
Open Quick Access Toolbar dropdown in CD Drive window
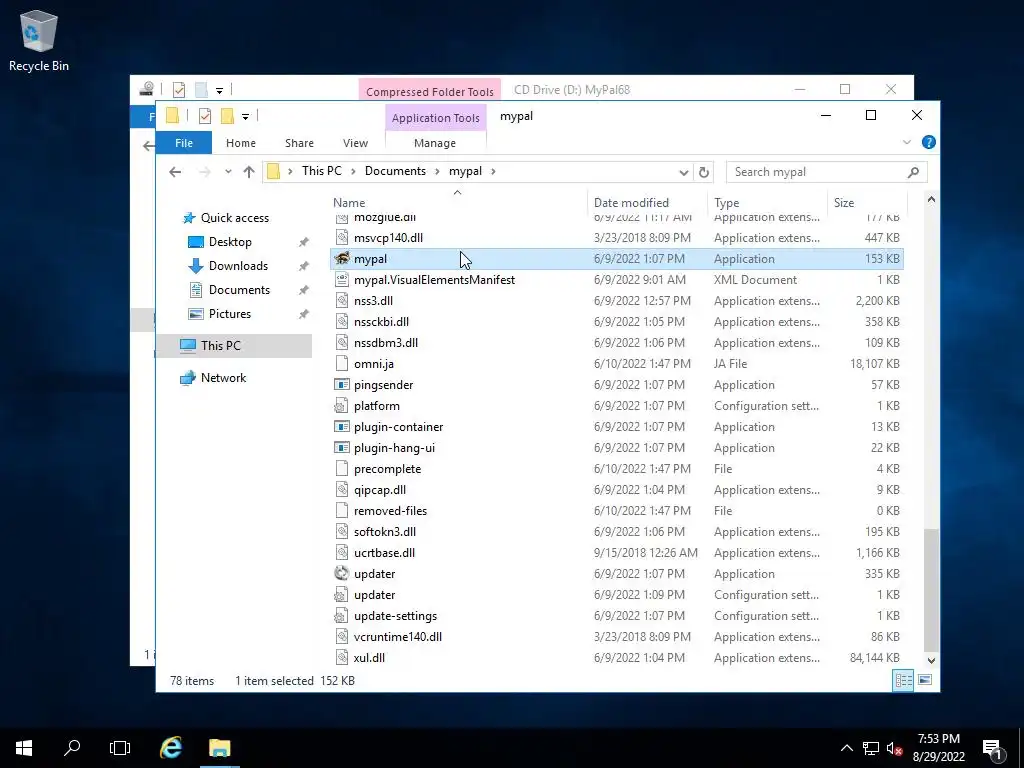[219, 90]
